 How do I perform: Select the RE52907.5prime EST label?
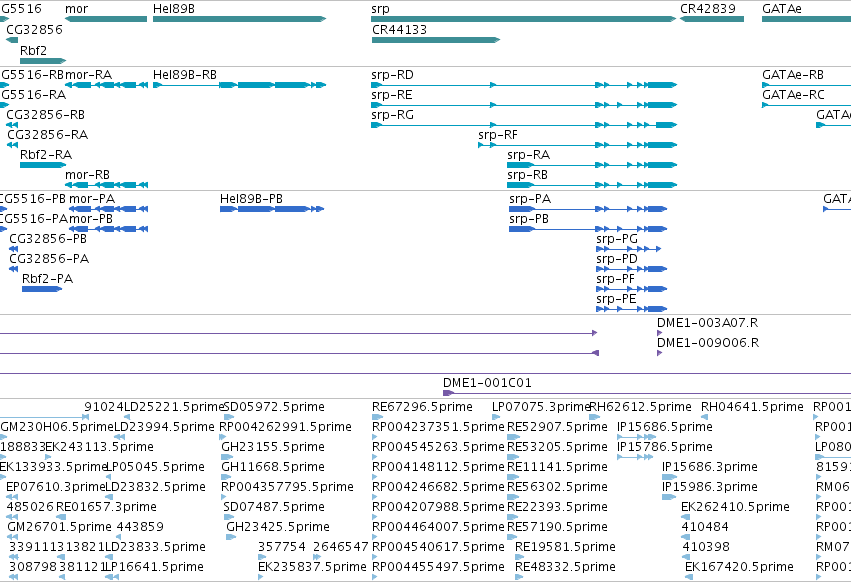557,427
